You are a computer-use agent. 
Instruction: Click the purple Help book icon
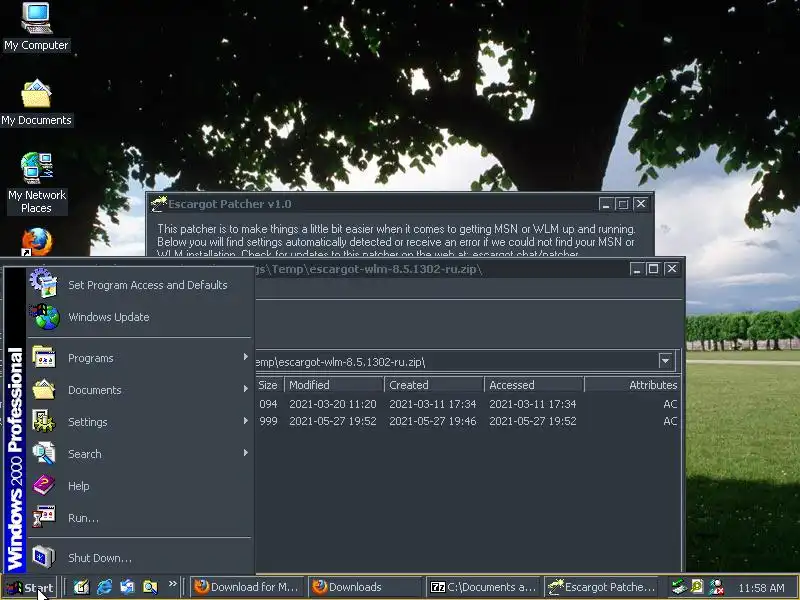44,485
